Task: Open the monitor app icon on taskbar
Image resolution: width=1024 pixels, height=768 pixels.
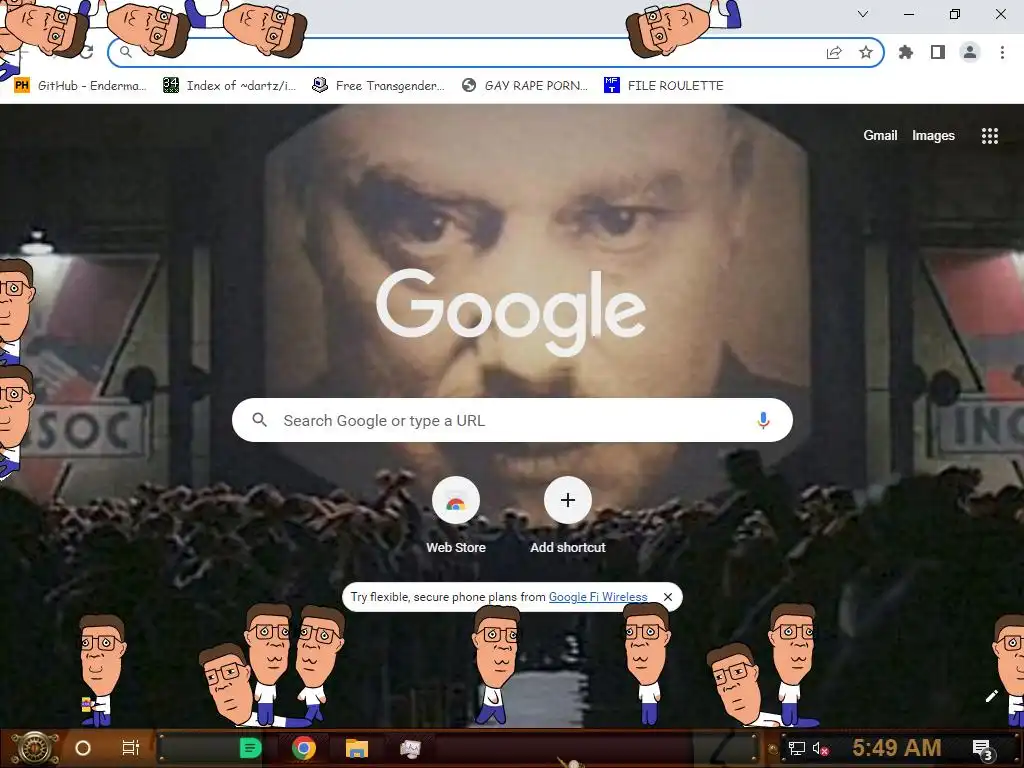Action: pyautogui.click(x=410, y=748)
